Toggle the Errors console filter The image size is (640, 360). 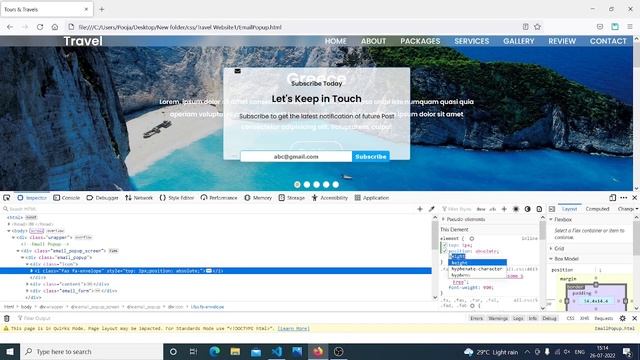pos(476,318)
